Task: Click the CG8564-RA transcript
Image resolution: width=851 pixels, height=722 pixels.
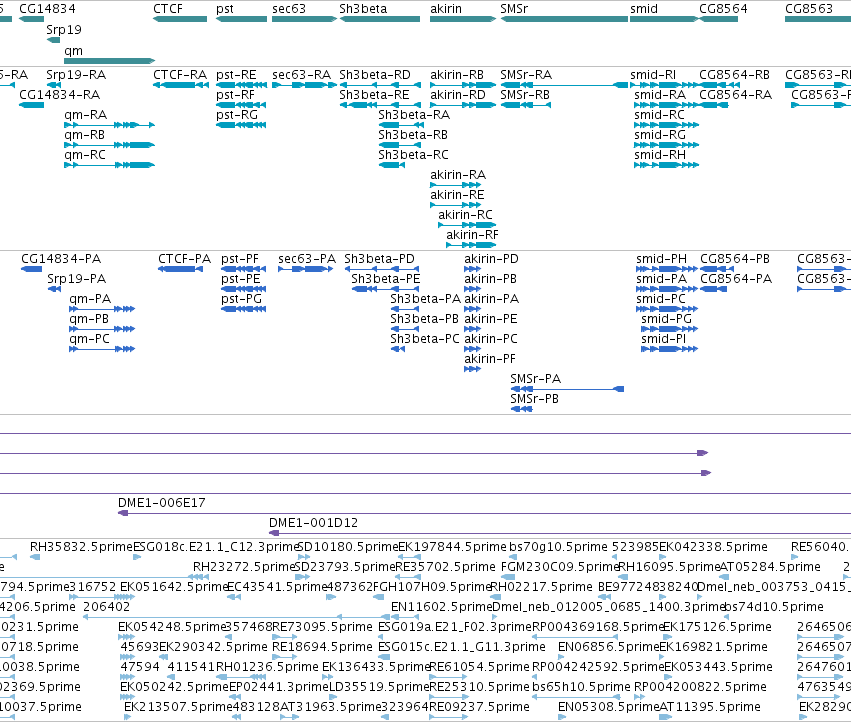Action: pyautogui.click(x=714, y=105)
